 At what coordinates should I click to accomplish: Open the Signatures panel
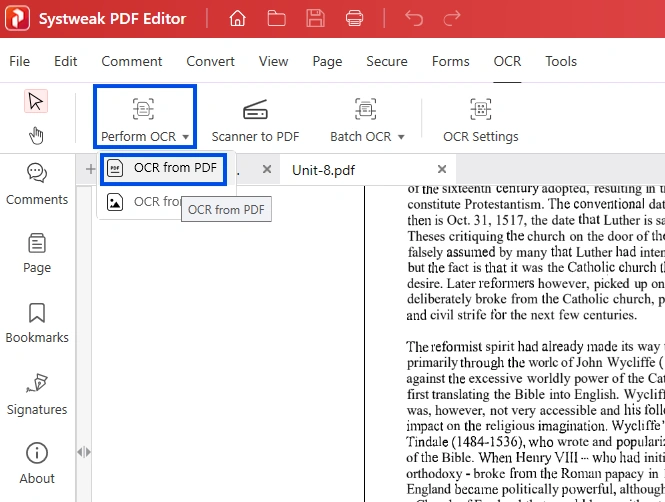(37, 394)
